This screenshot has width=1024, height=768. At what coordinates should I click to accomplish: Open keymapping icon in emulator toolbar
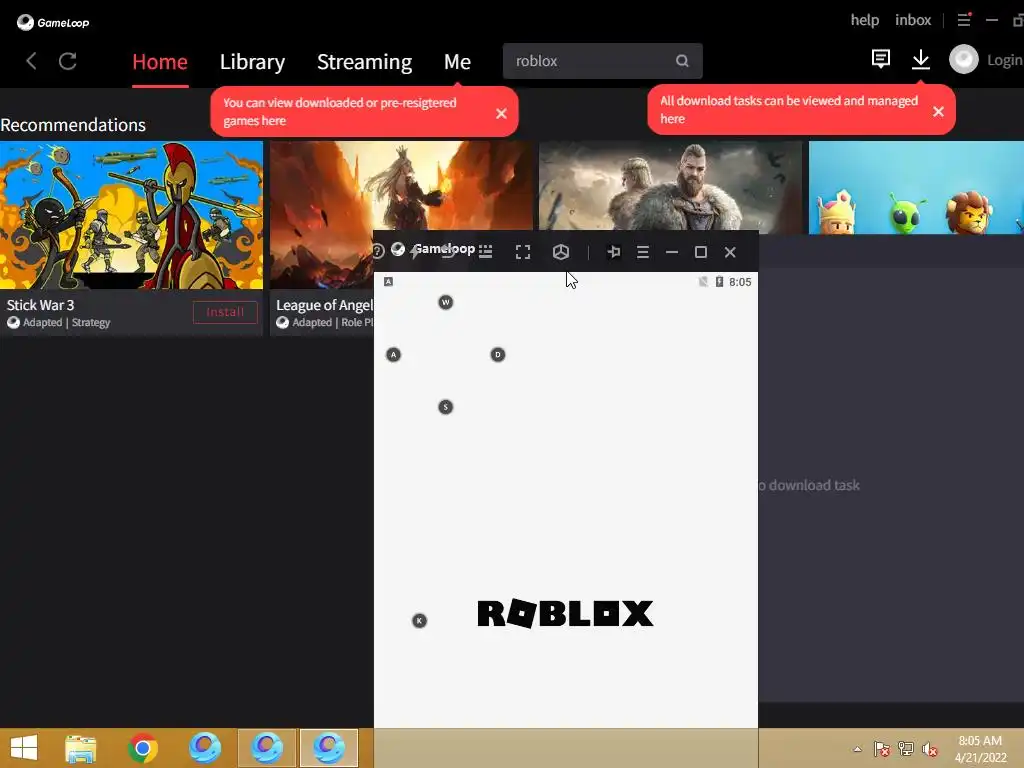click(x=485, y=251)
